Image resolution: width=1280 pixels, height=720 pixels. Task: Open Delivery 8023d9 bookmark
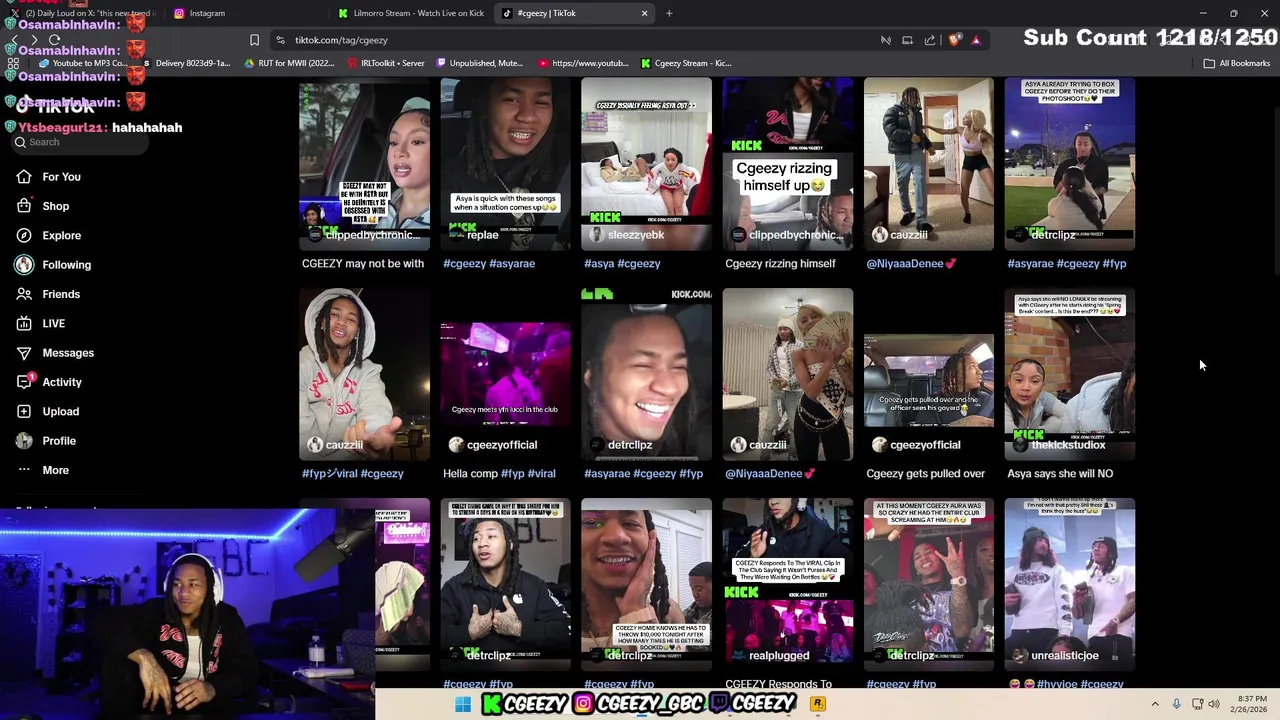(186, 63)
